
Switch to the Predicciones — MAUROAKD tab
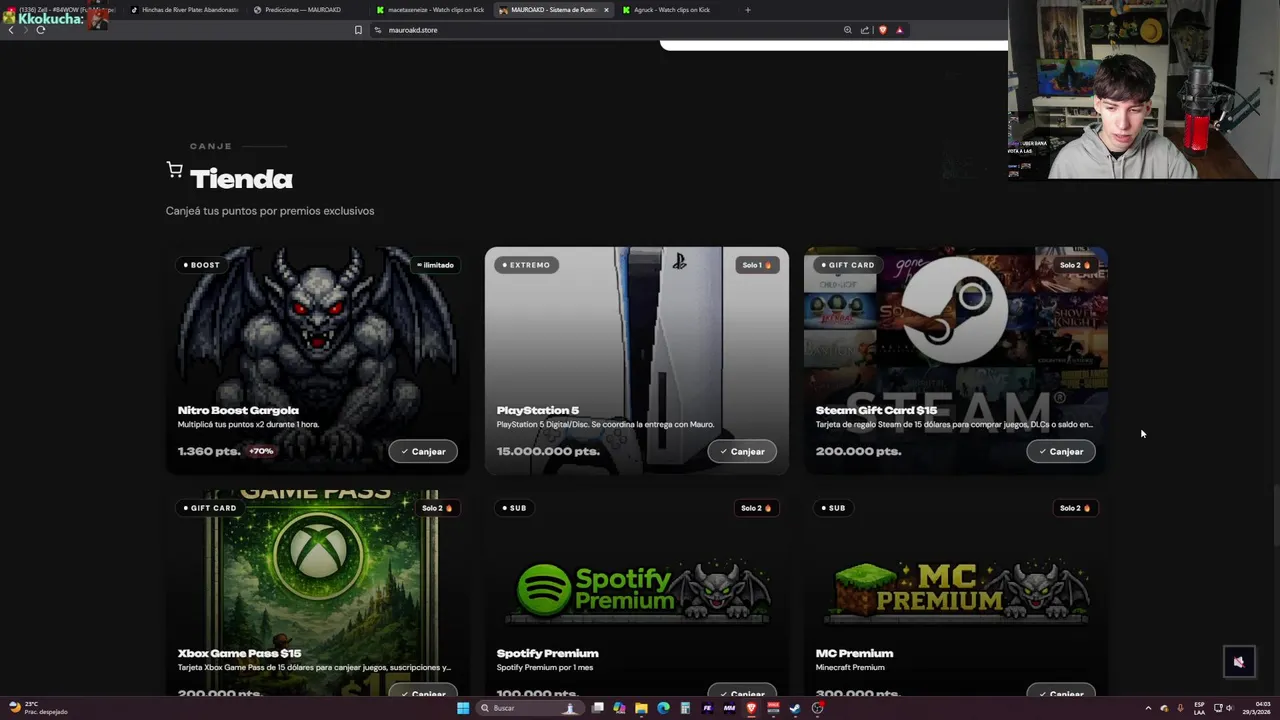click(303, 10)
